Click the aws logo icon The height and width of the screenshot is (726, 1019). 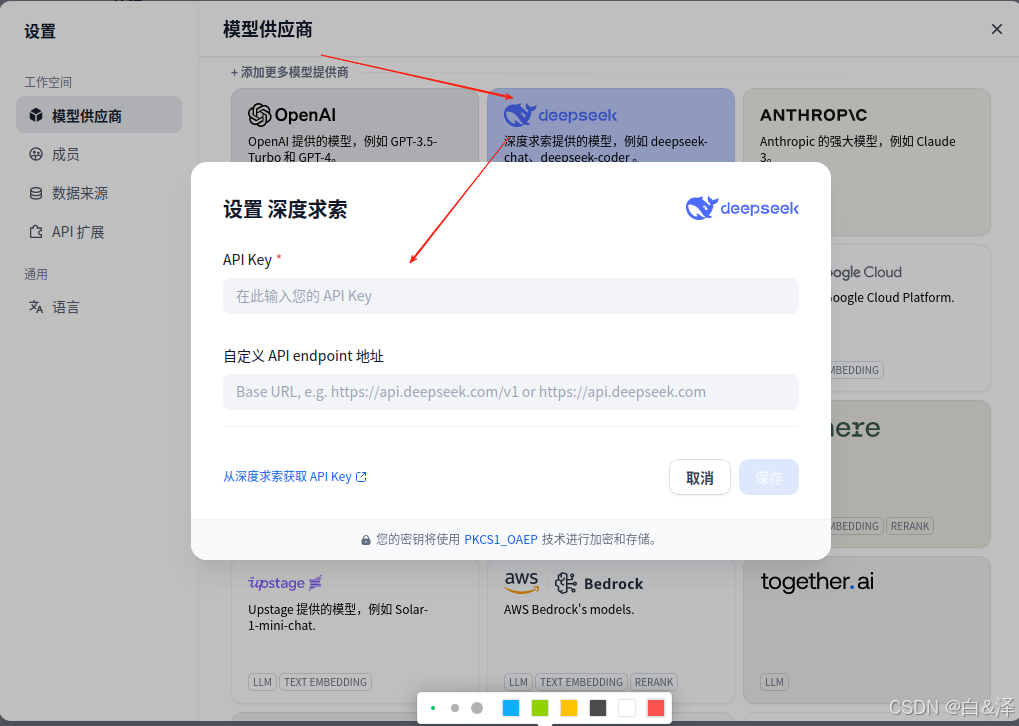(x=521, y=583)
